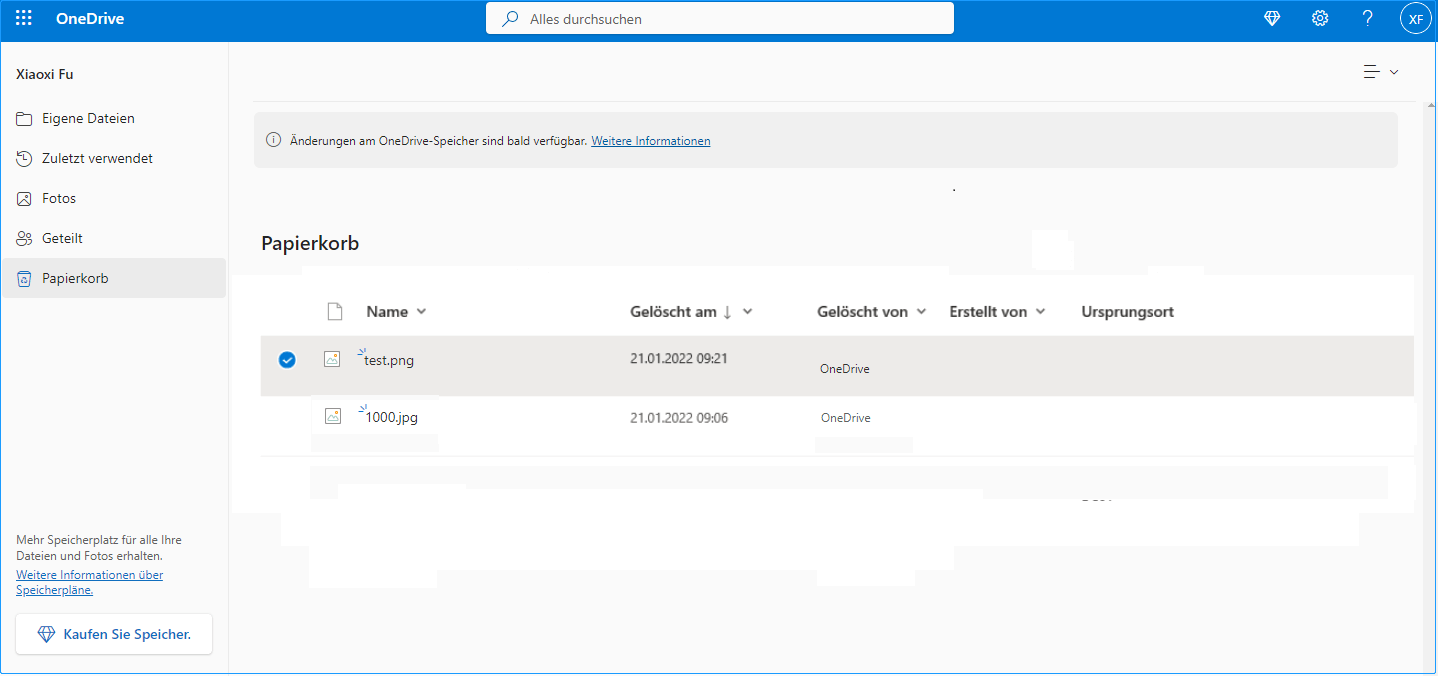Click the info icon in the notification banner
Screen dimensions: 1438x676
coord(273,141)
